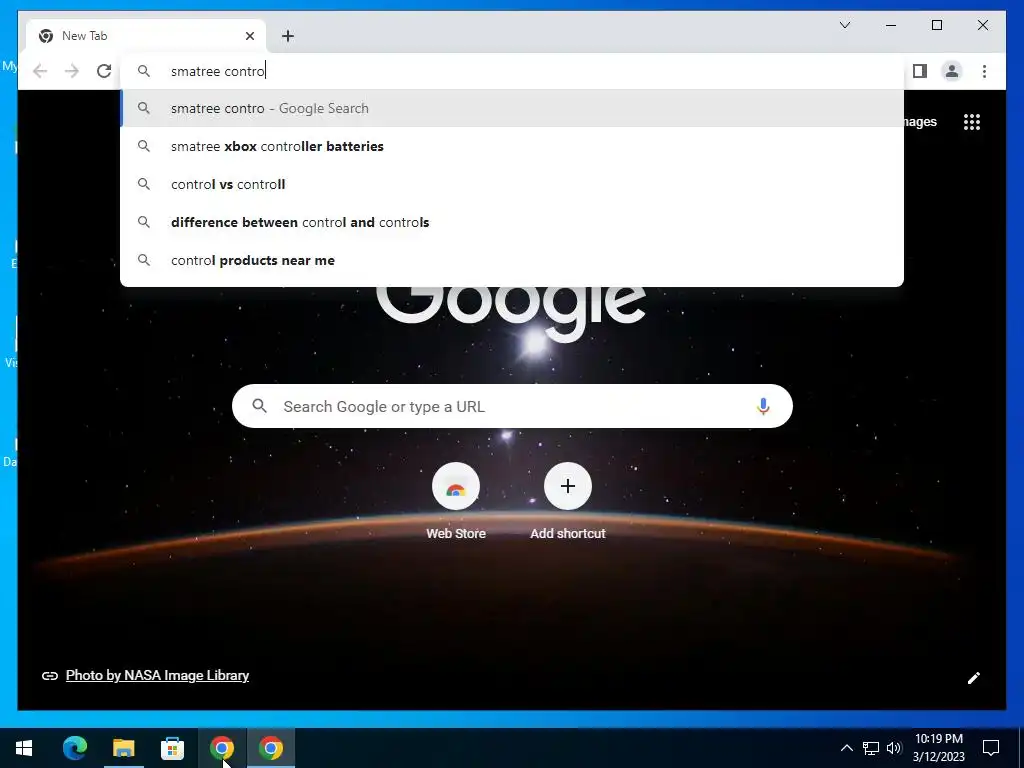The image size is (1024, 768).
Task: Maximize the Chrome window
Action: 936,25
